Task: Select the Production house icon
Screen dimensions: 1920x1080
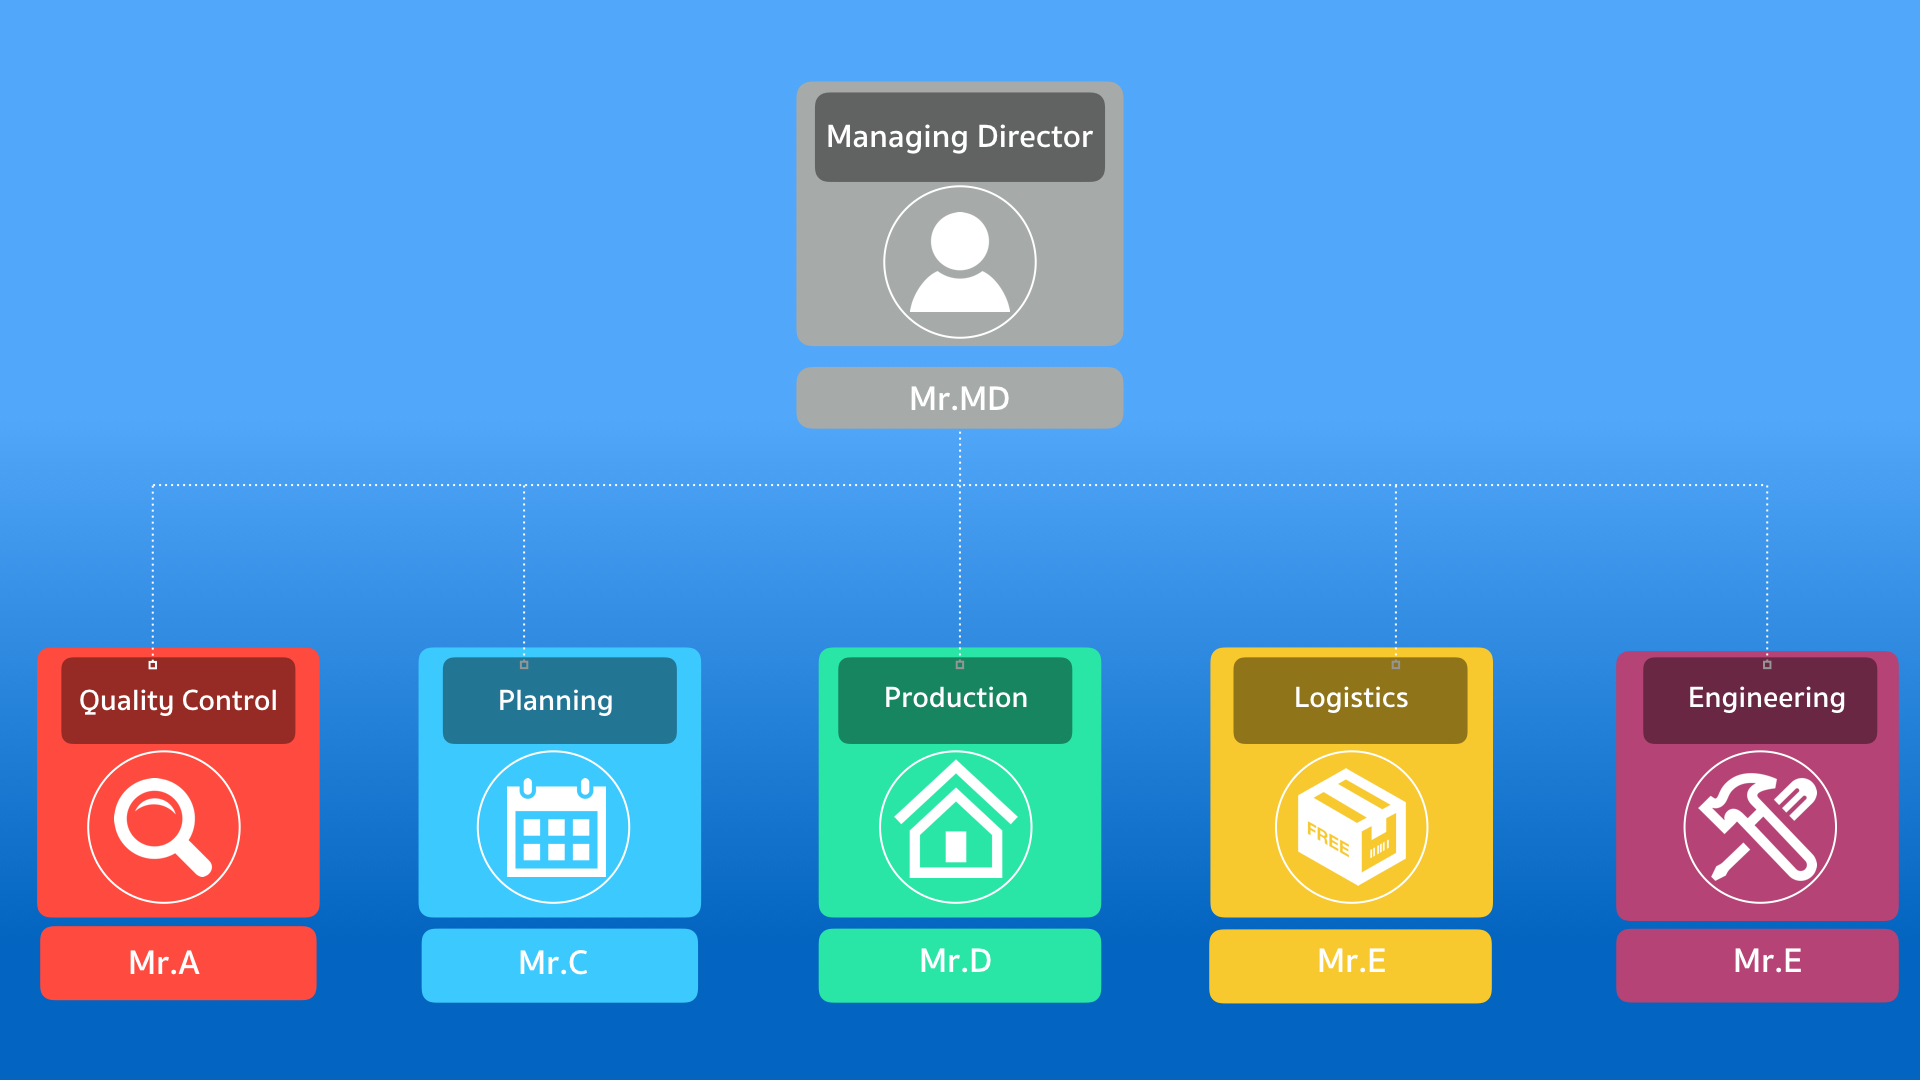Action: [x=955, y=827]
